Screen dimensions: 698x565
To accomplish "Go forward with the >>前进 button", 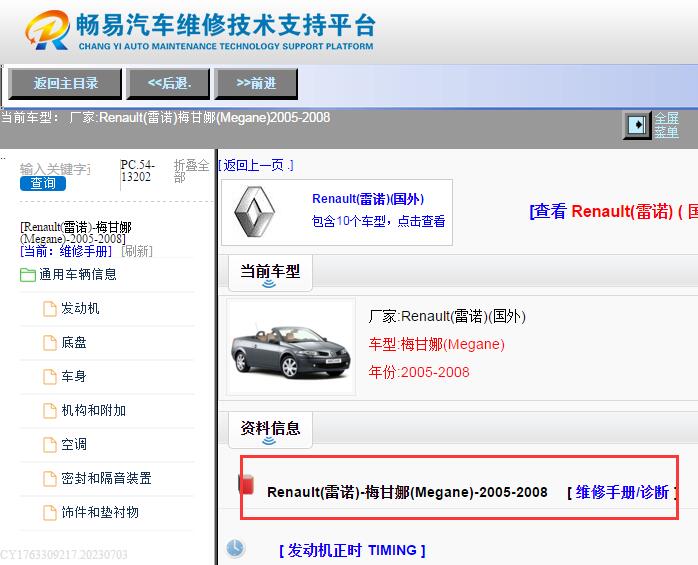I will 256,84.
